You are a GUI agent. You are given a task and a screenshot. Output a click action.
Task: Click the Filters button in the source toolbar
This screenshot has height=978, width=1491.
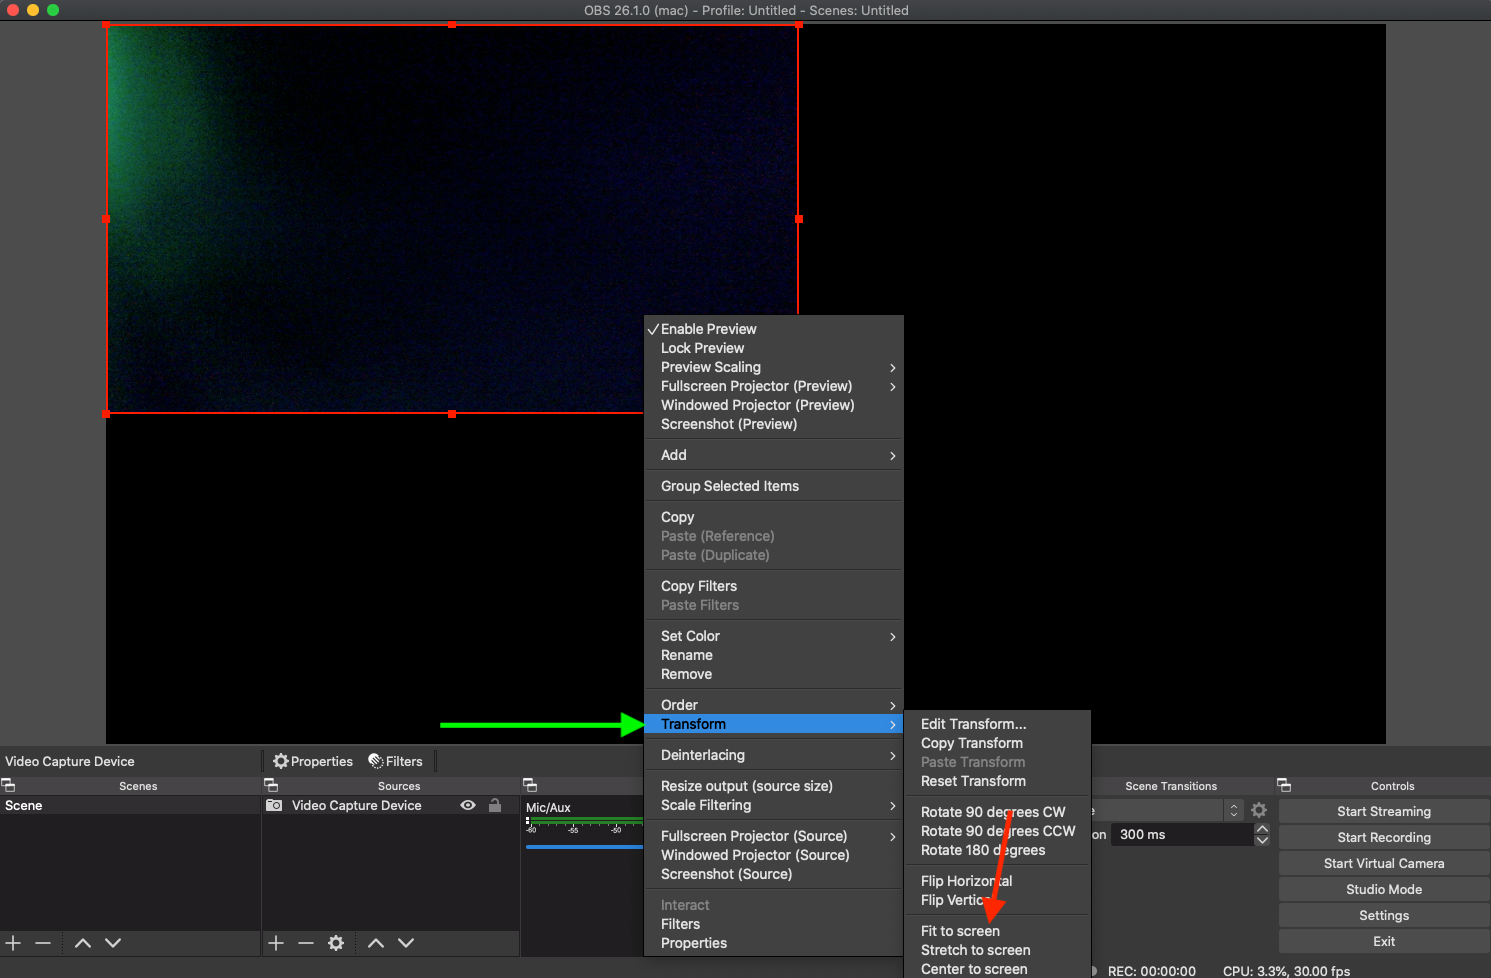click(x=396, y=761)
